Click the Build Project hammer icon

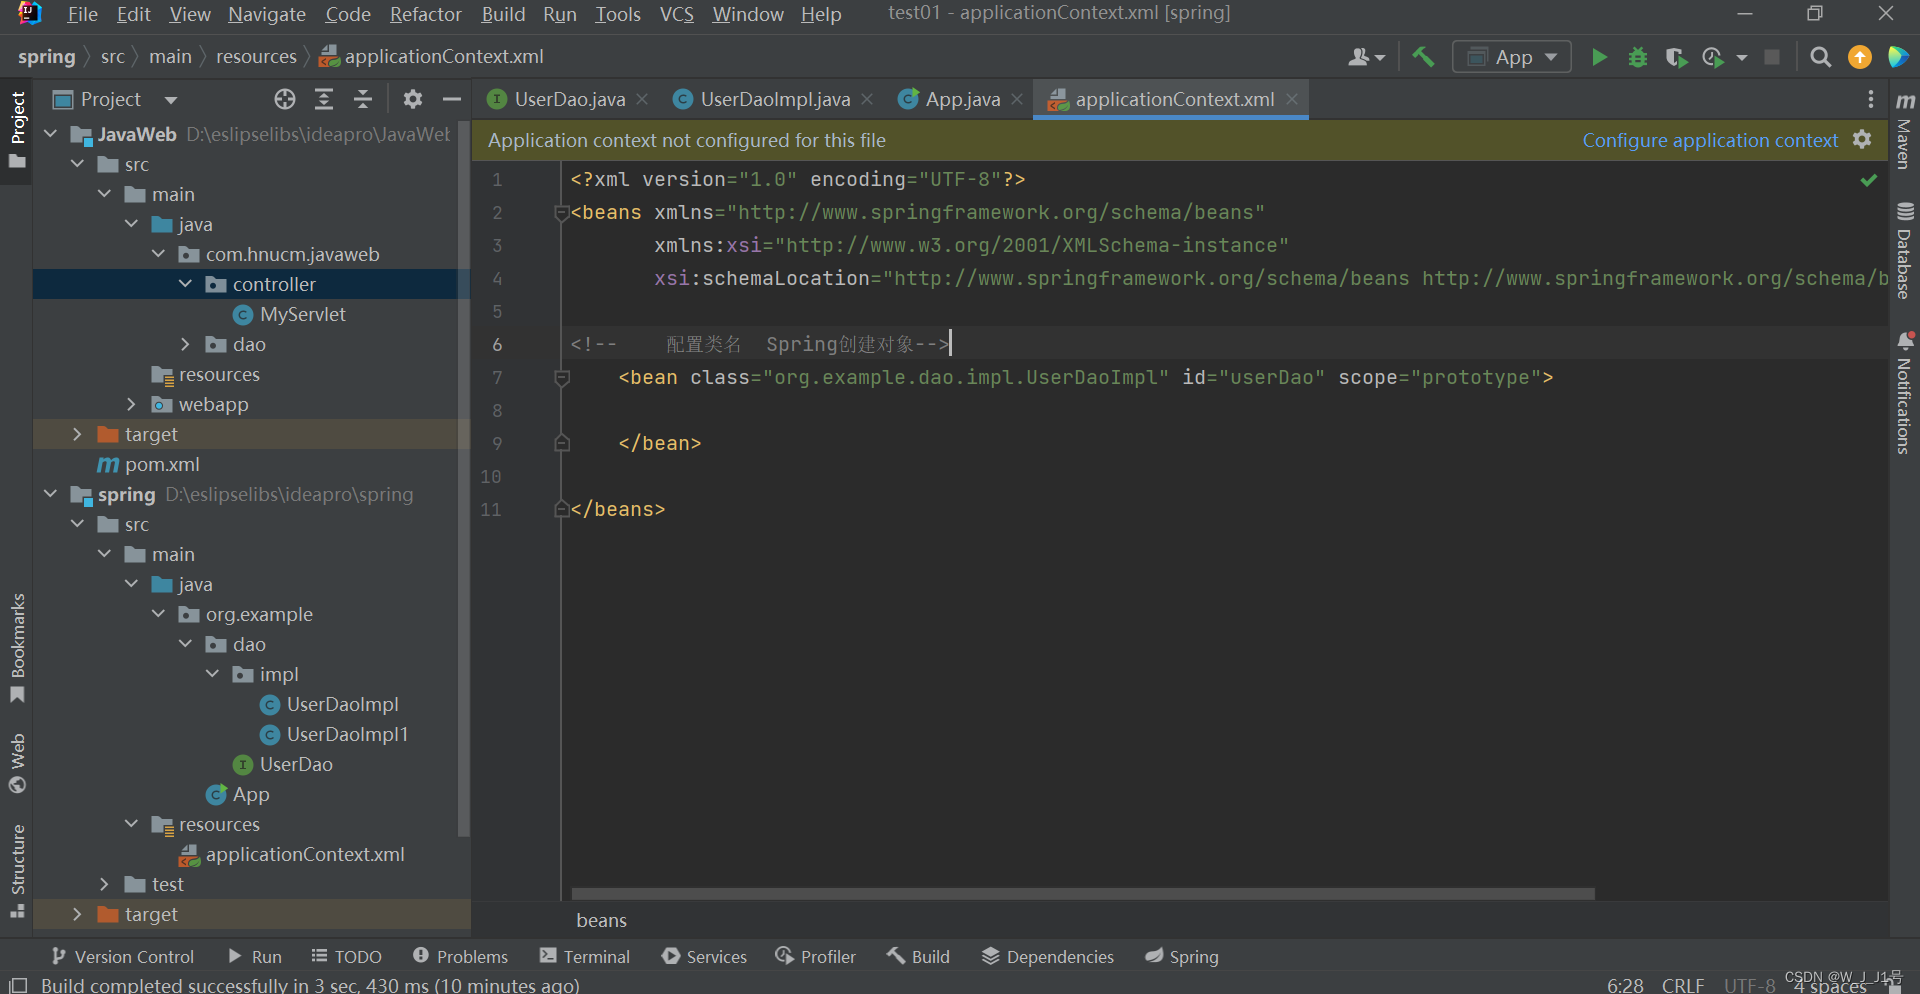1423,57
